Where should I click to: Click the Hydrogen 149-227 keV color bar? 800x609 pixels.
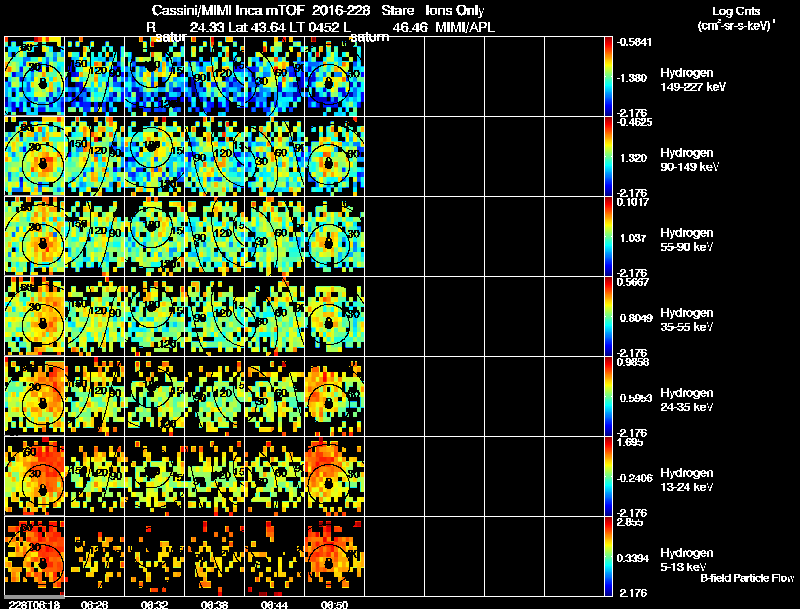[x=608, y=77]
